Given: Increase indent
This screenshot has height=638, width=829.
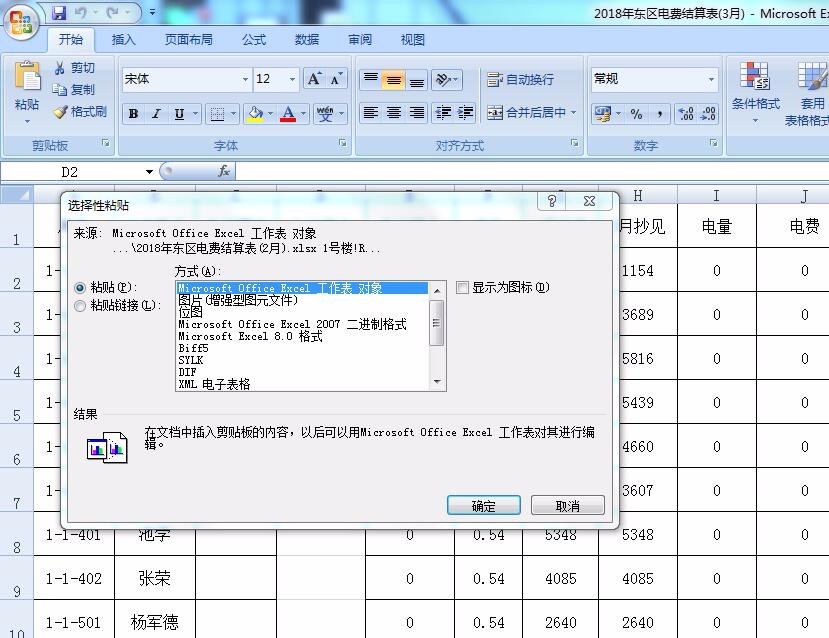Looking at the screenshot, I should click(x=465, y=113).
